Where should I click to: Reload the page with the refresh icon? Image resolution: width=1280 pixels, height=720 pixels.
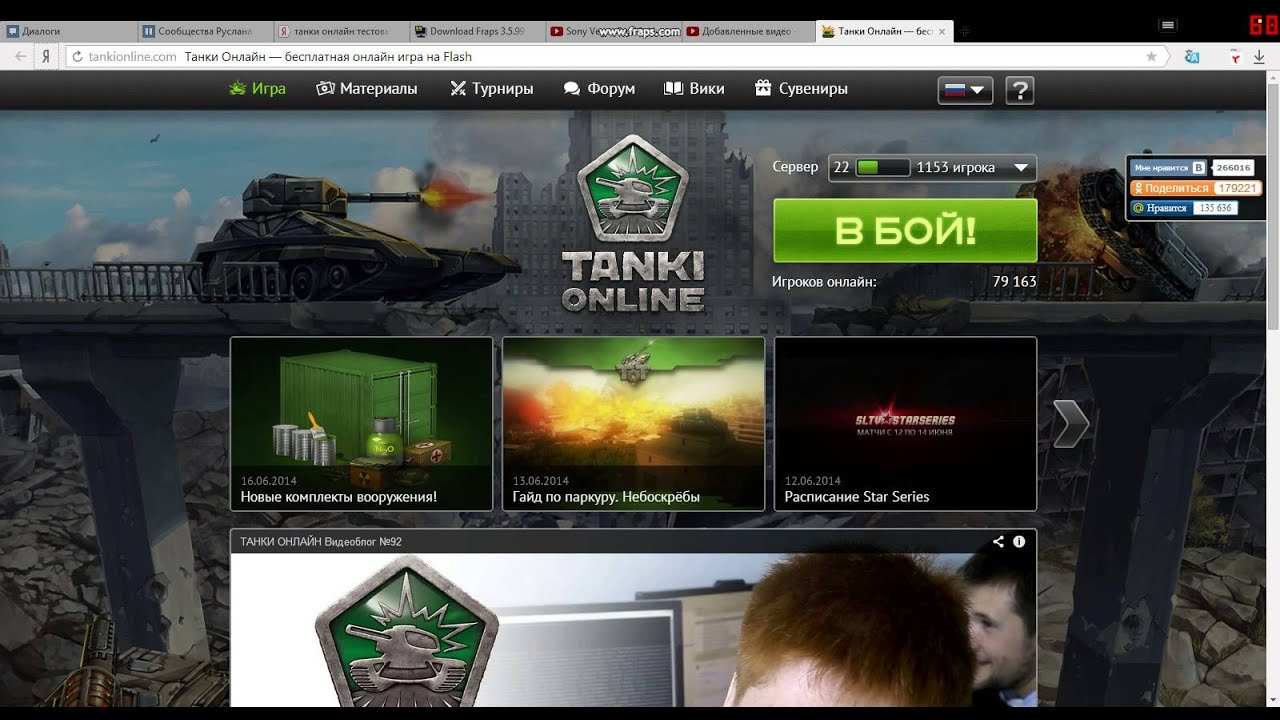(x=77, y=57)
